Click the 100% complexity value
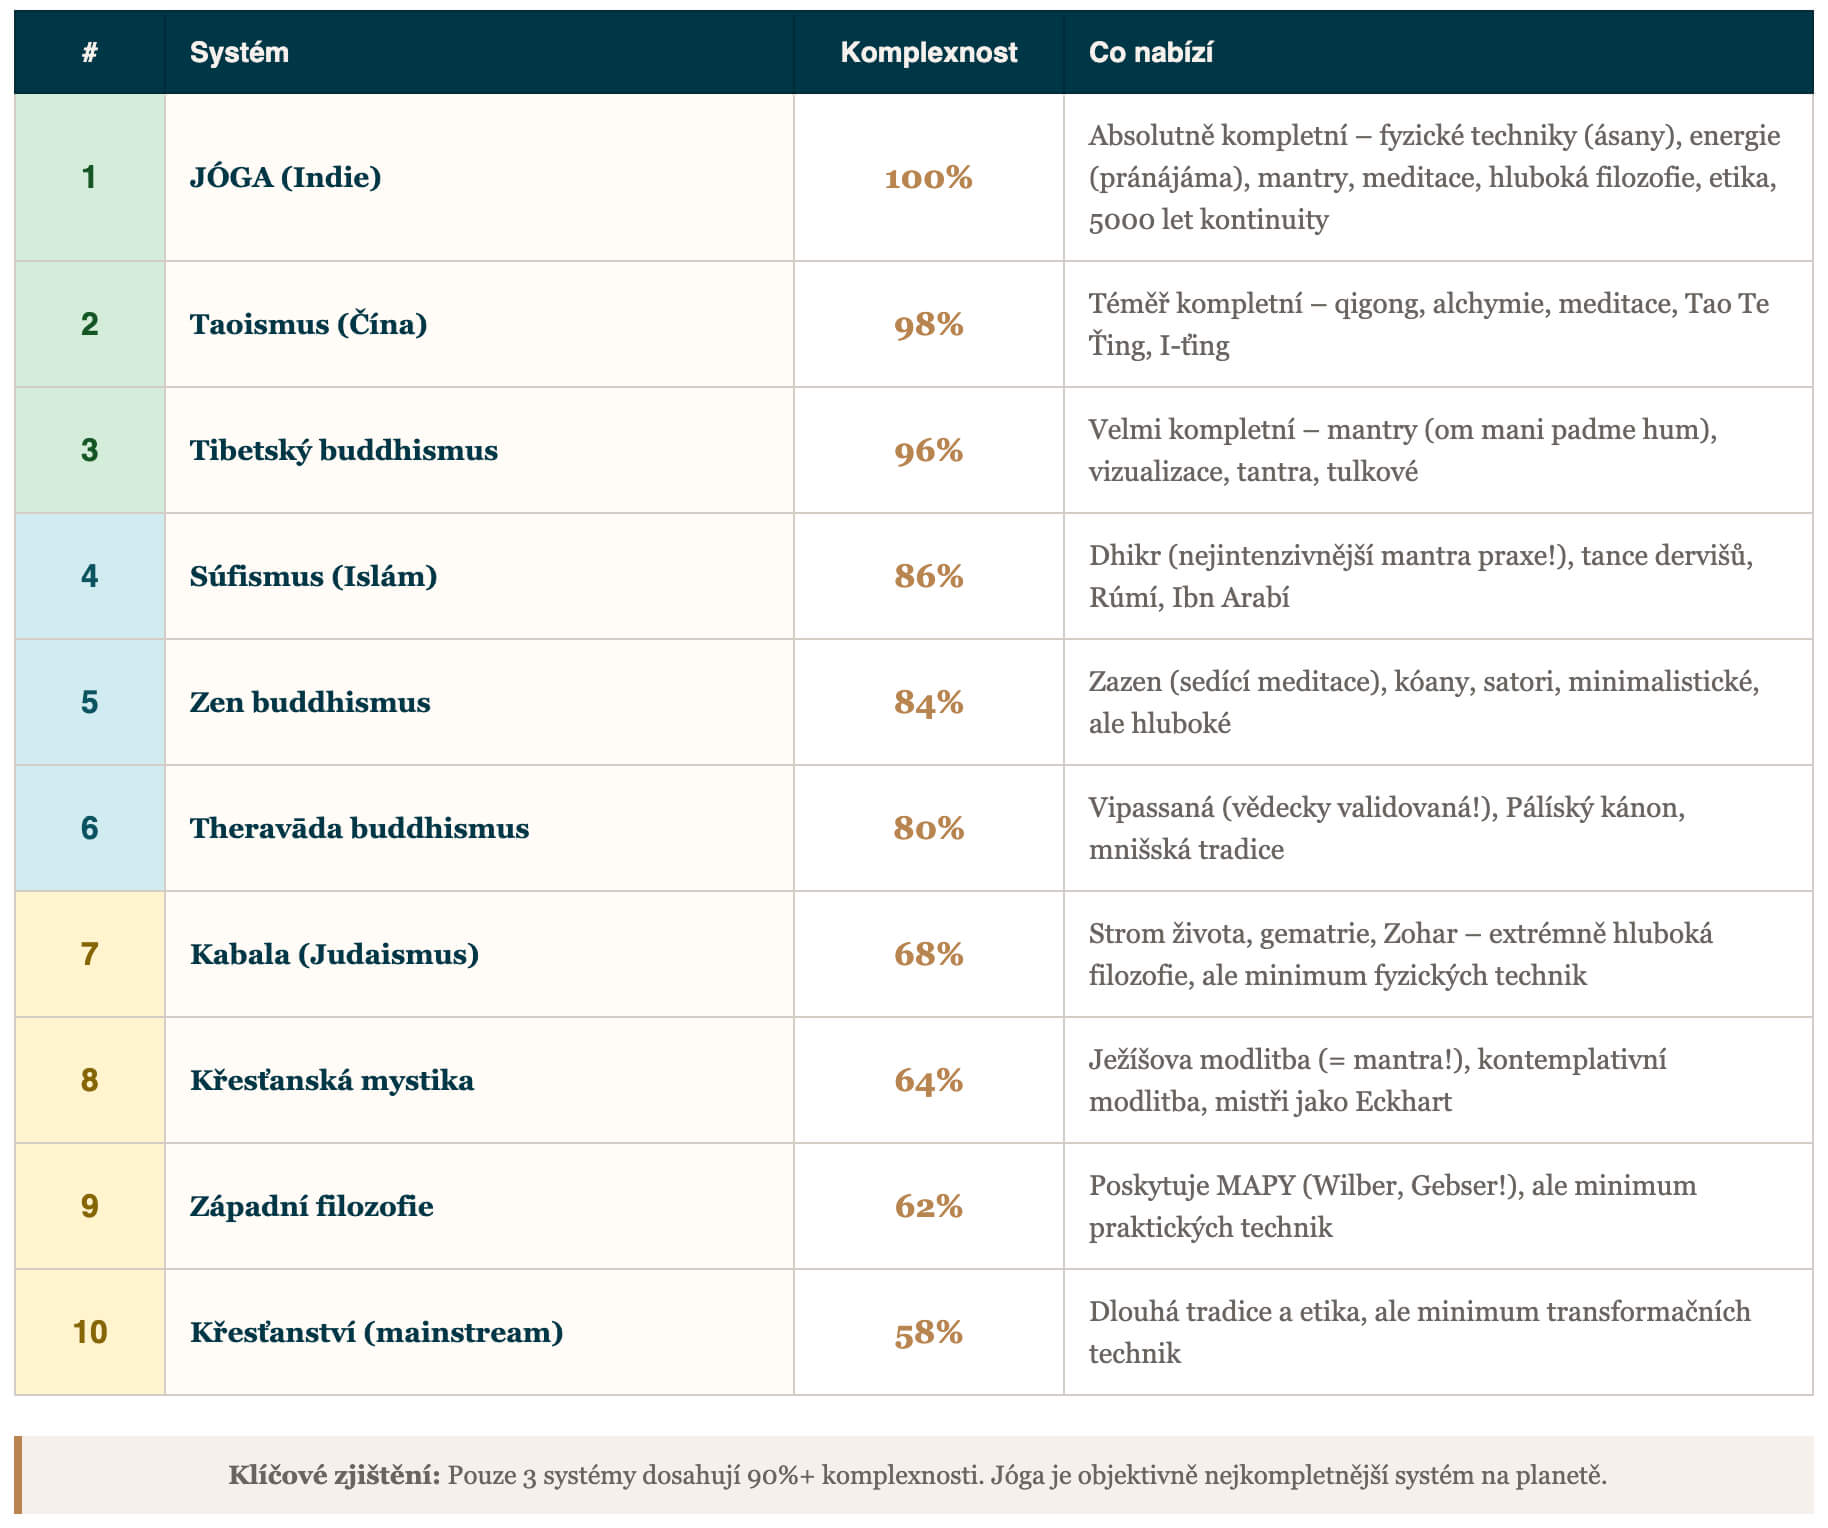 click(928, 178)
